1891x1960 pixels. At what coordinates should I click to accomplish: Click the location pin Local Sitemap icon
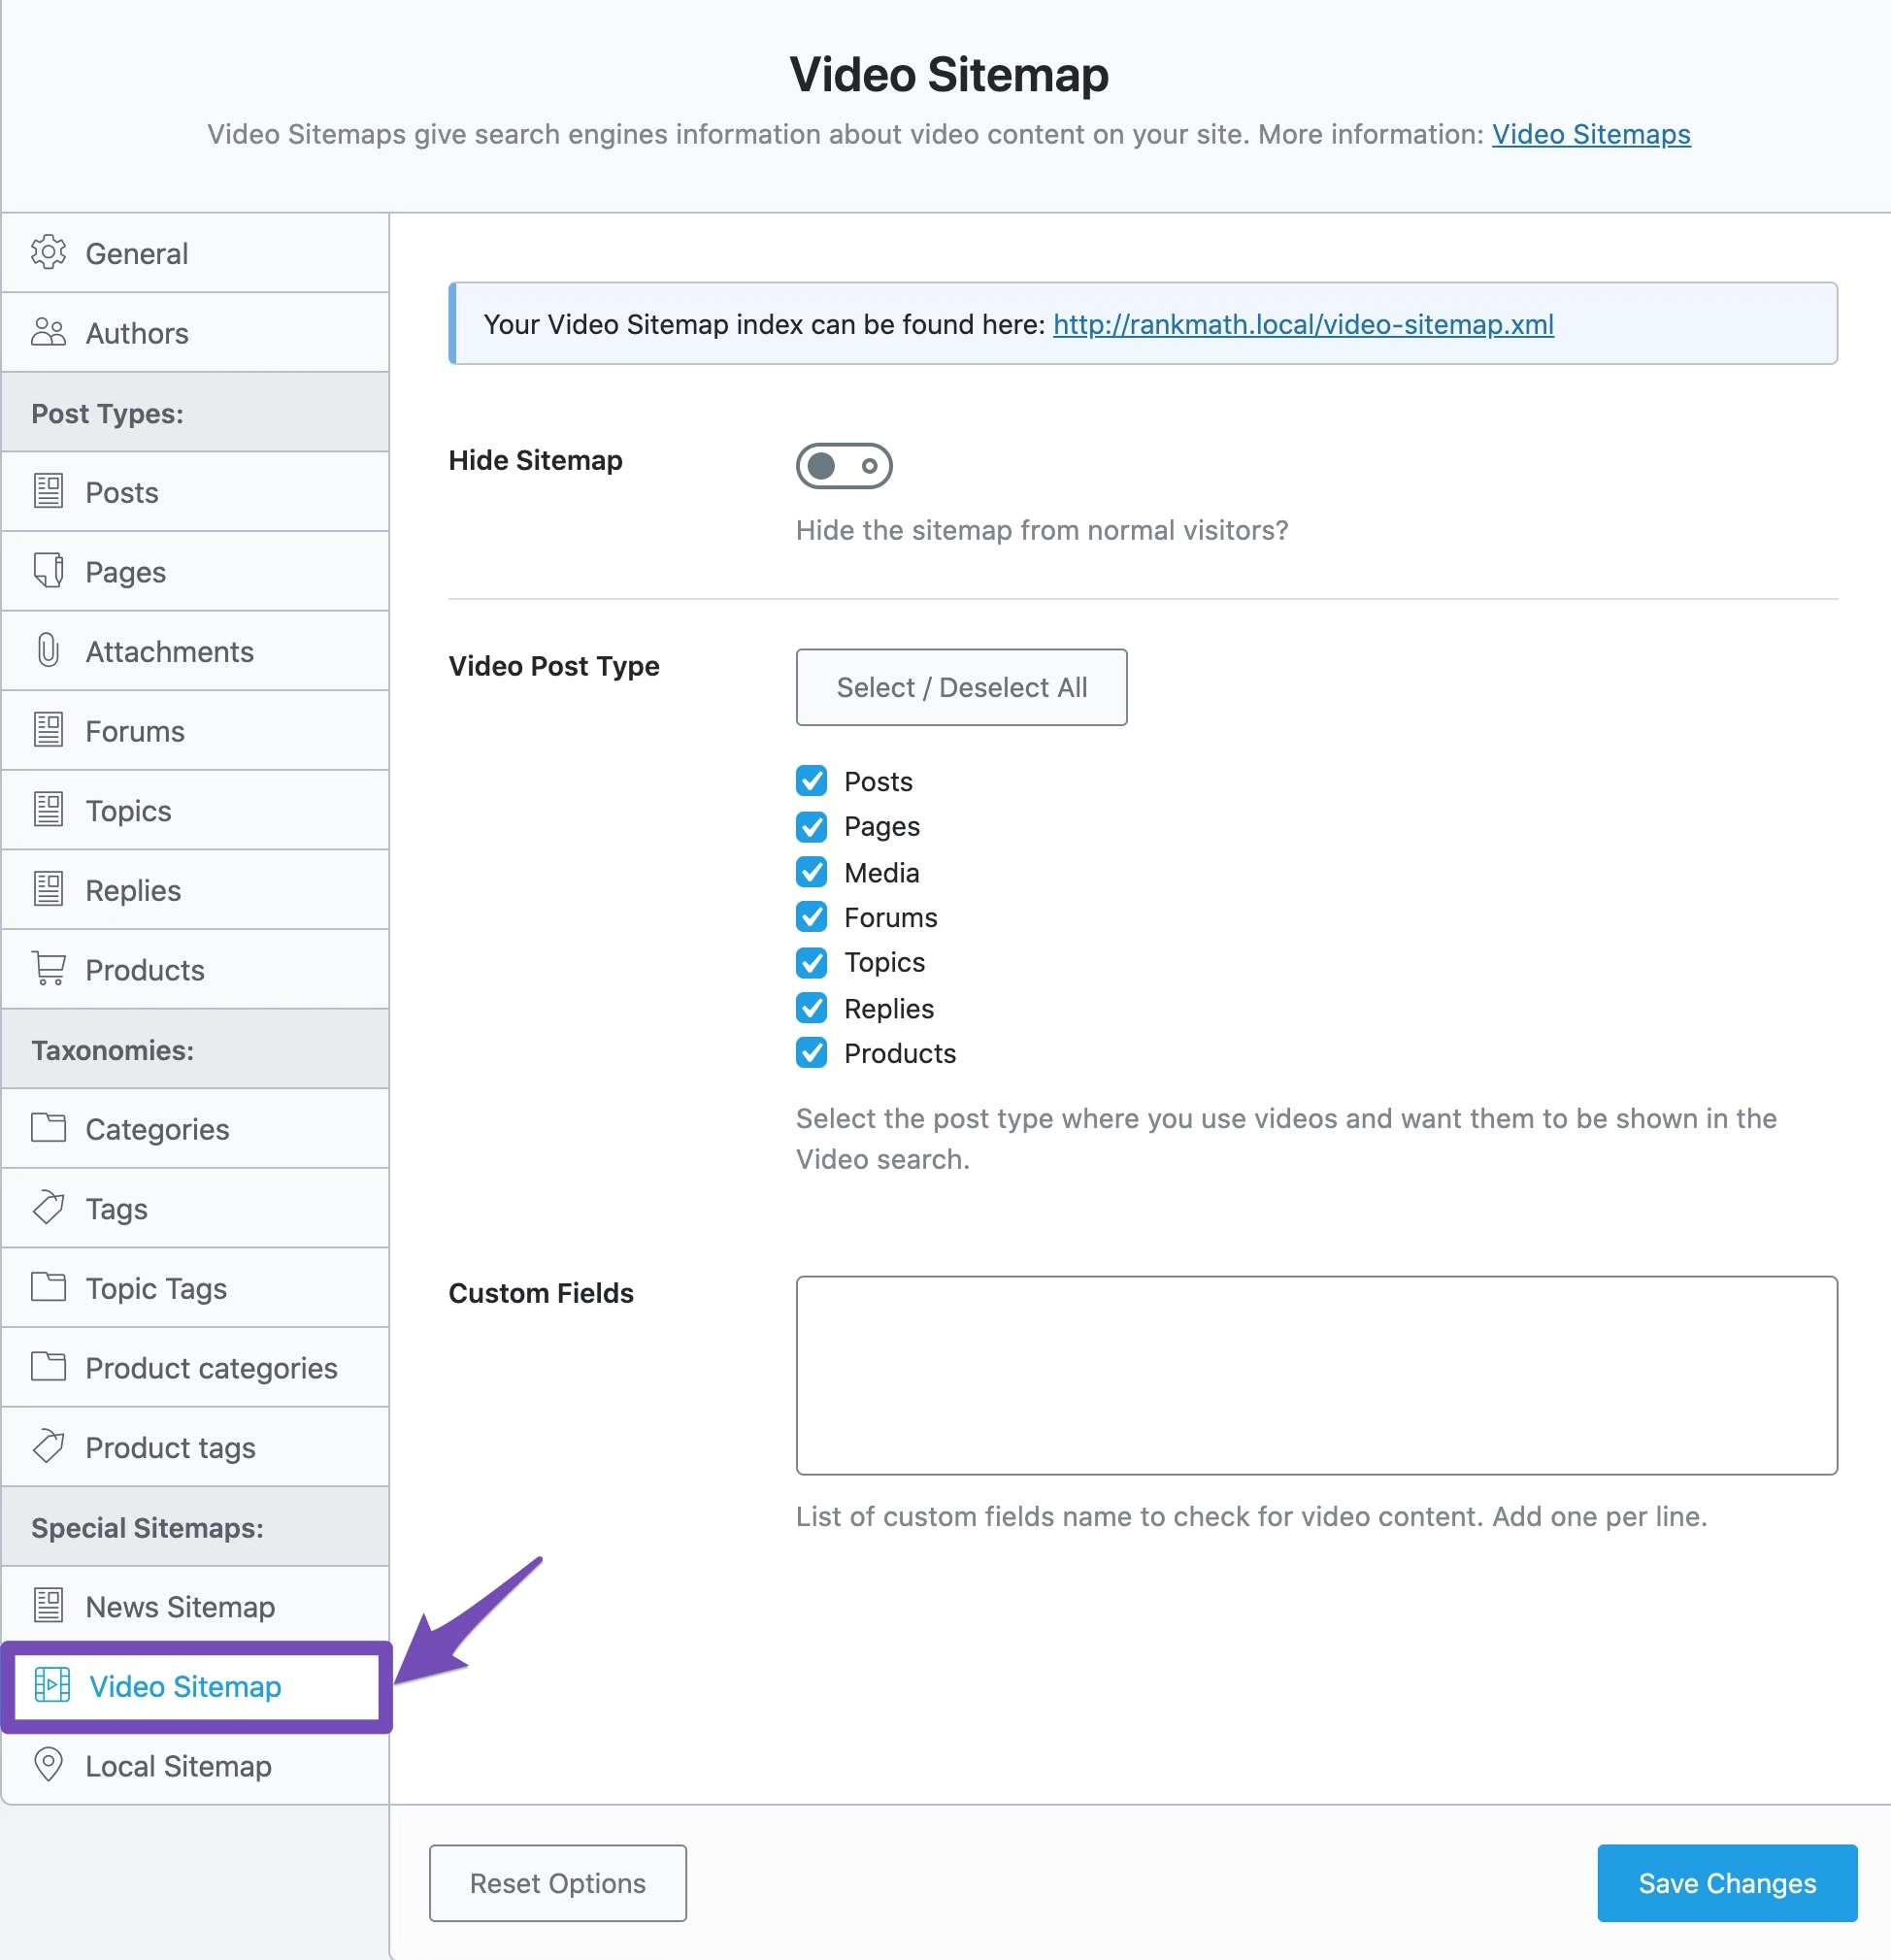click(x=48, y=1765)
